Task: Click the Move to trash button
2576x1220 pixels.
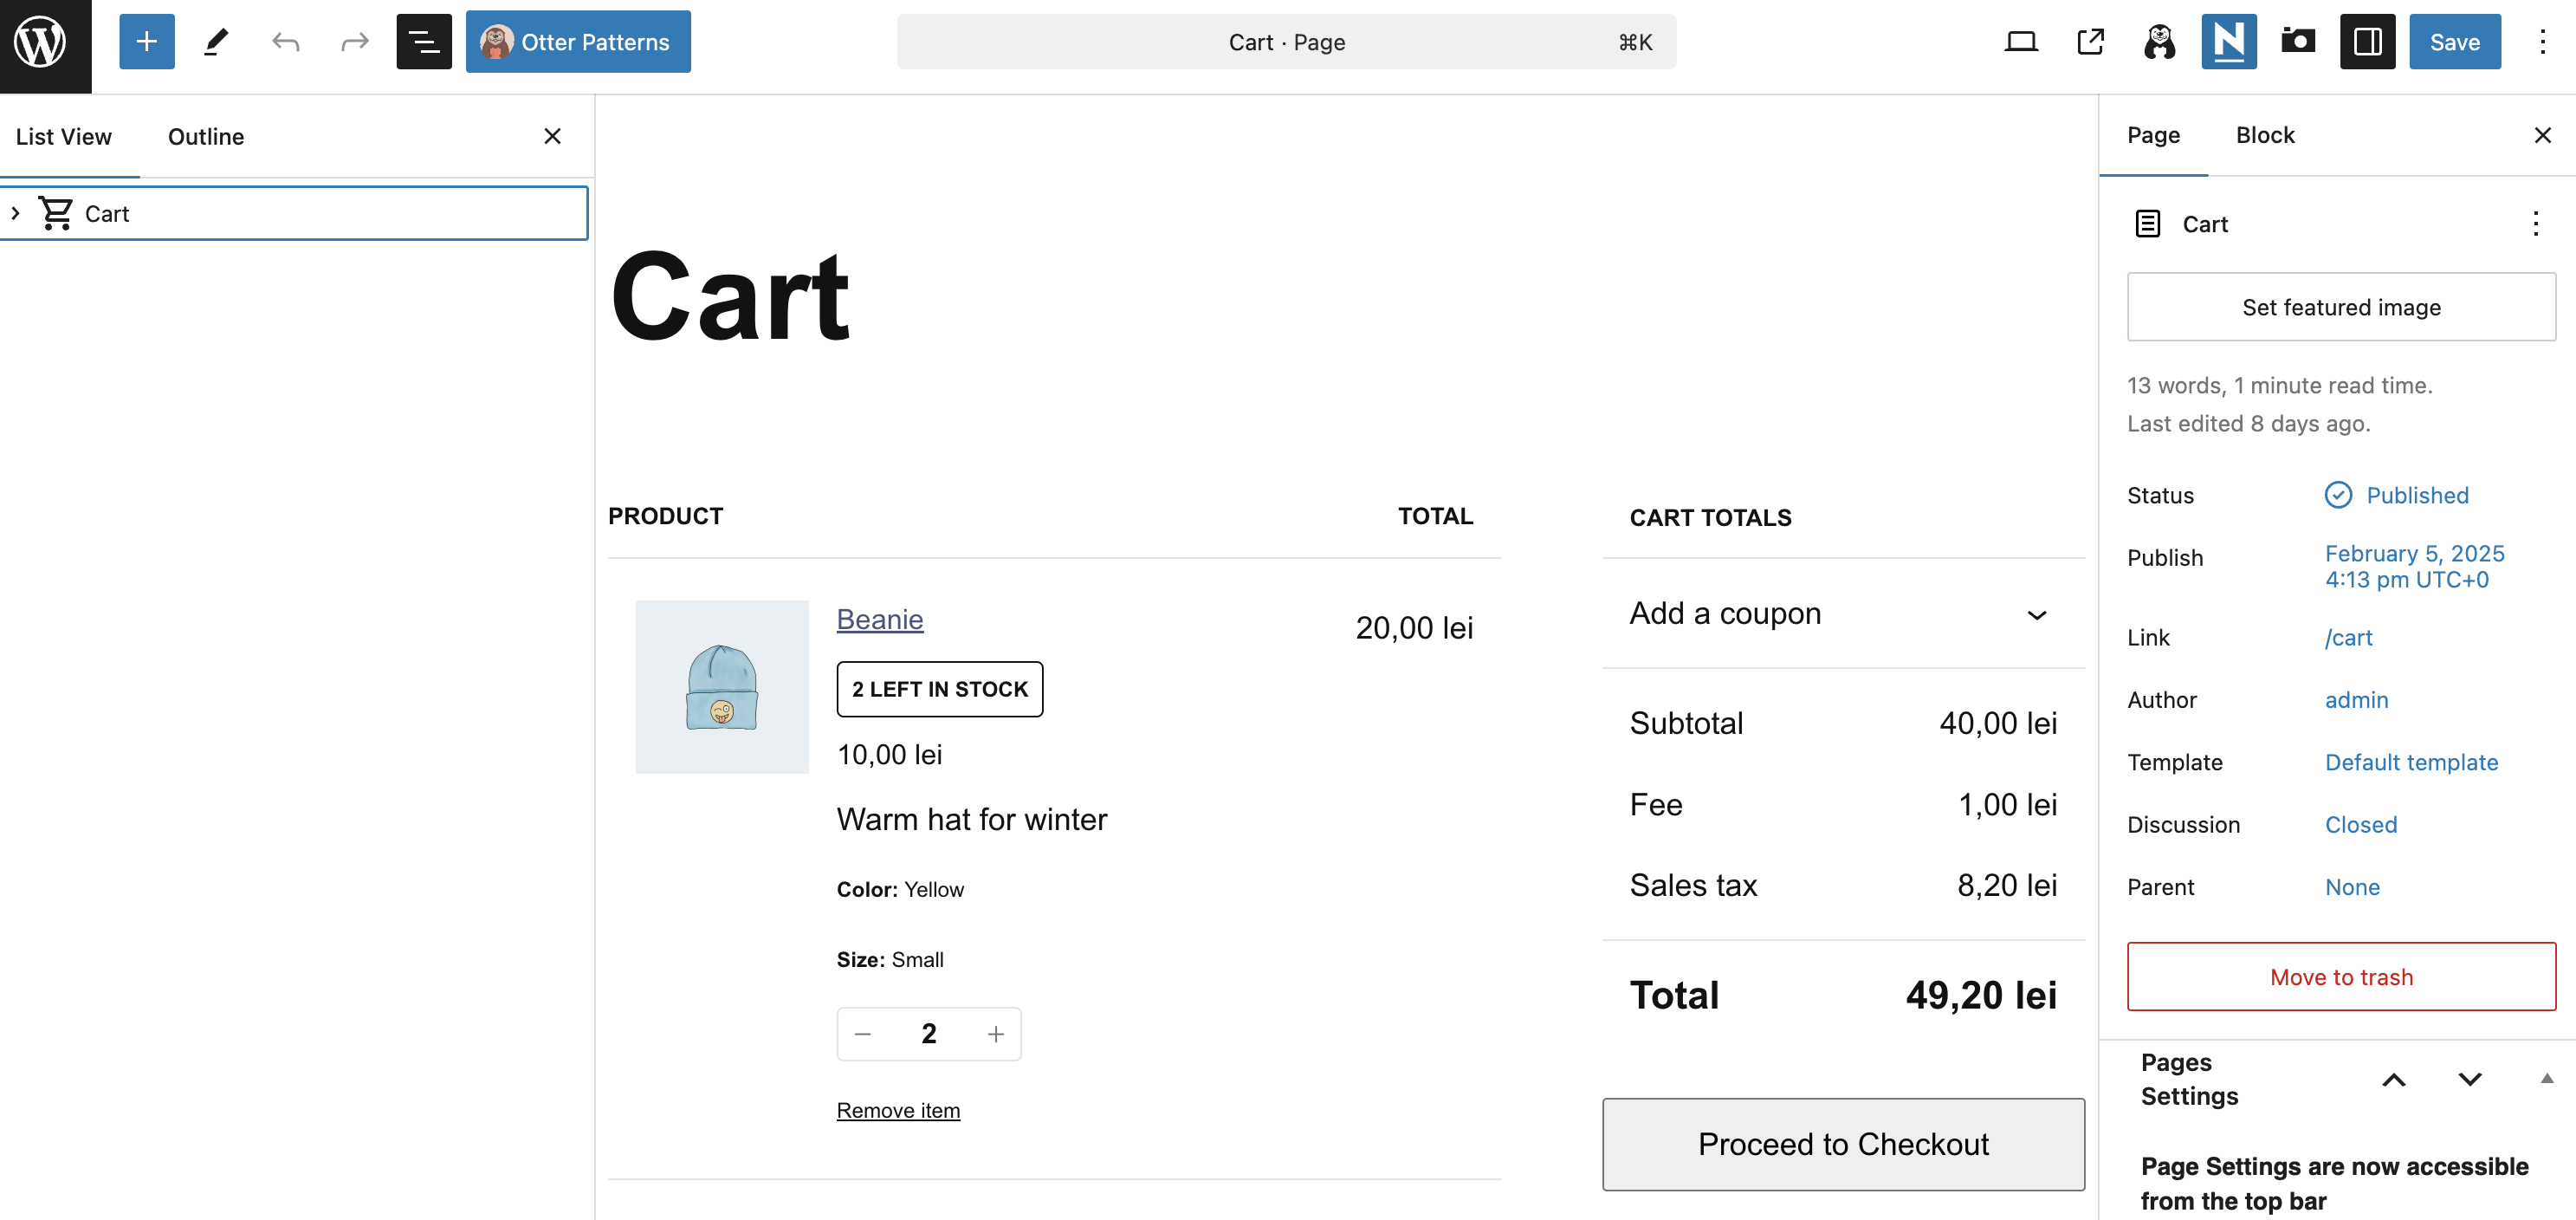Action: (x=2340, y=977)
